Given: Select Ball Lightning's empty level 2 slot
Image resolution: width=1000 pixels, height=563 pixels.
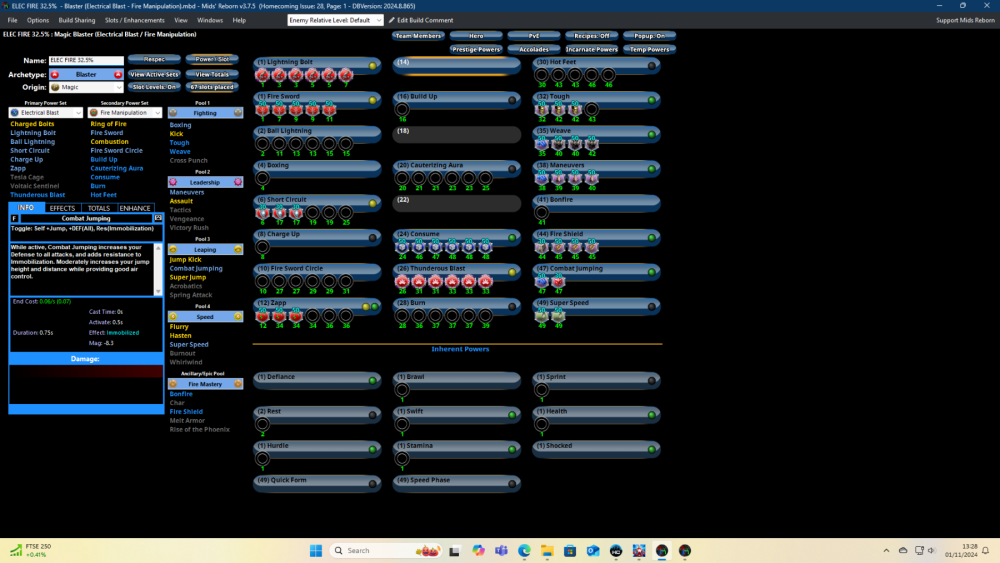Looking at the screenshot, I should [x=262, y=144].
